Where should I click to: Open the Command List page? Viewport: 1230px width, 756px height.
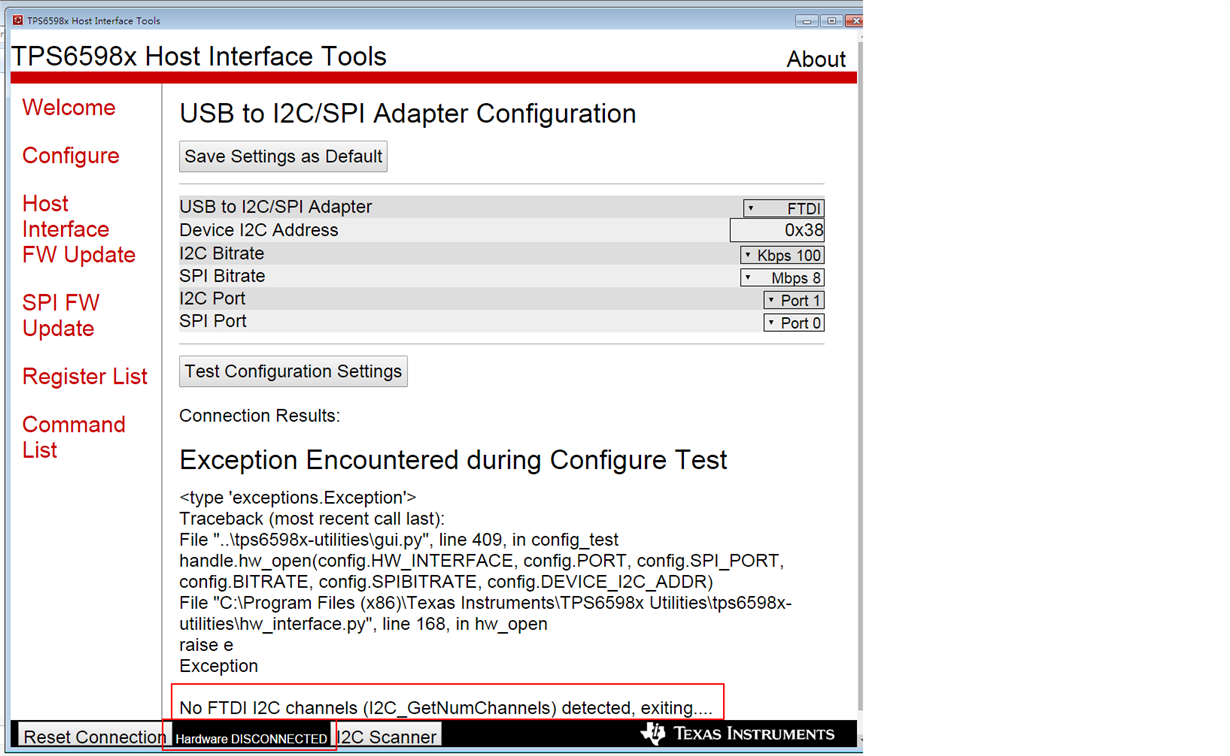(74, 437)
